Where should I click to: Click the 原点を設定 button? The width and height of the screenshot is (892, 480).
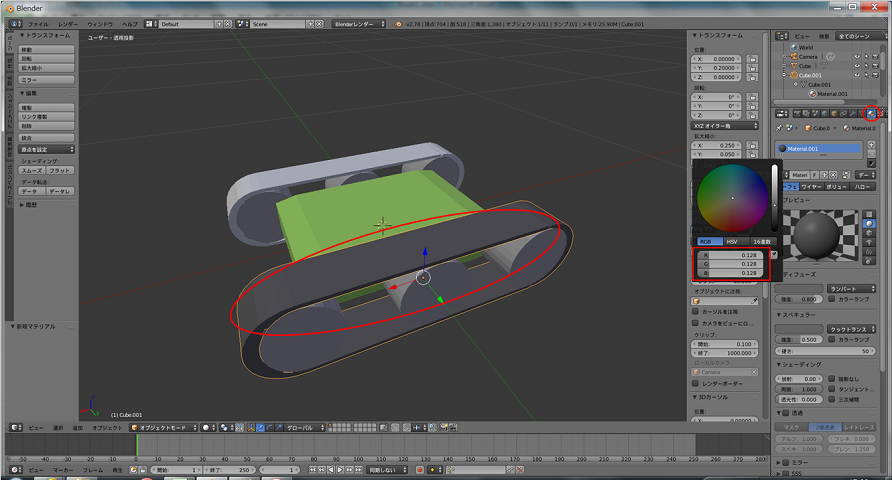click(x=46, y=149)
